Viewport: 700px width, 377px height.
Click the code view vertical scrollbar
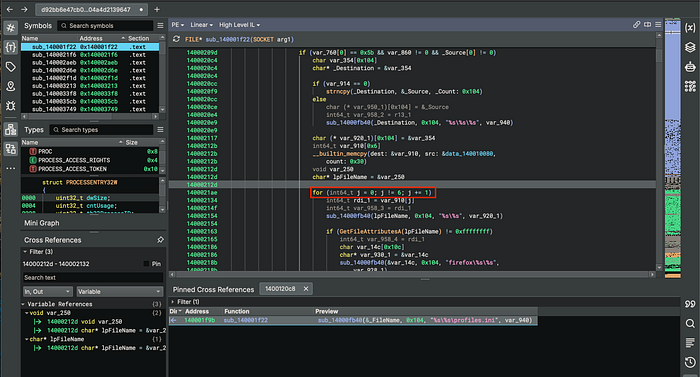[x=659, y=151]
